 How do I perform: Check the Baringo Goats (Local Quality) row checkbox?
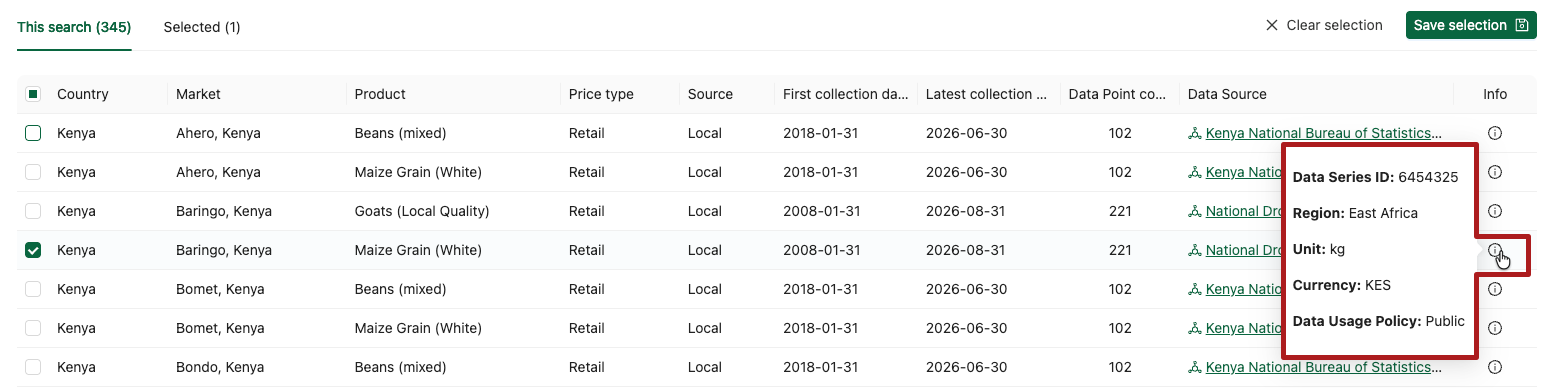pyautogui.click(x=33, y=211)
